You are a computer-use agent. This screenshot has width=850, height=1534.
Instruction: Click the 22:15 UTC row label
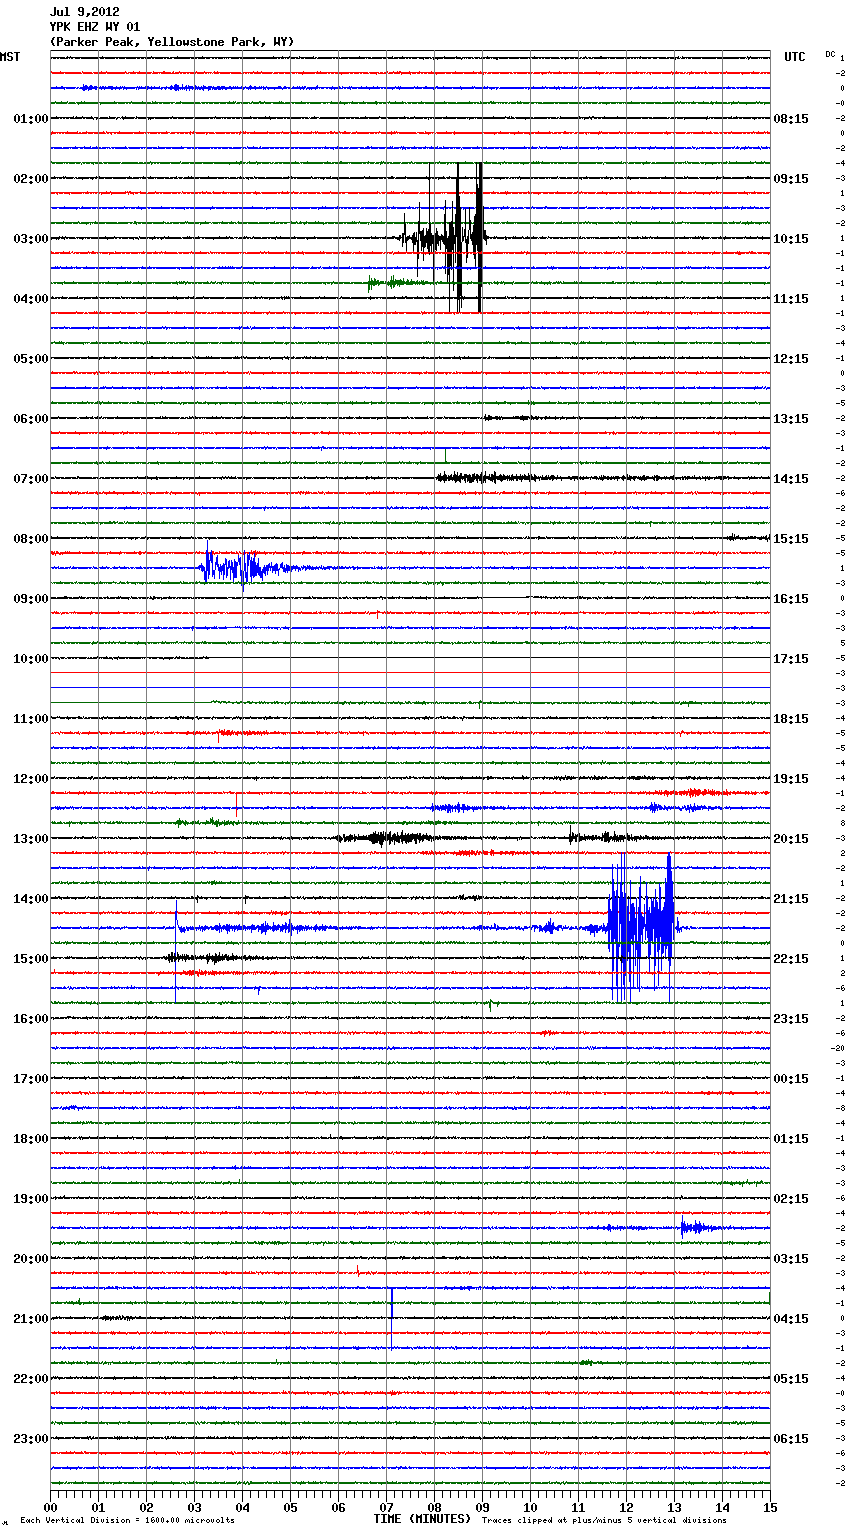click(791, 959)
